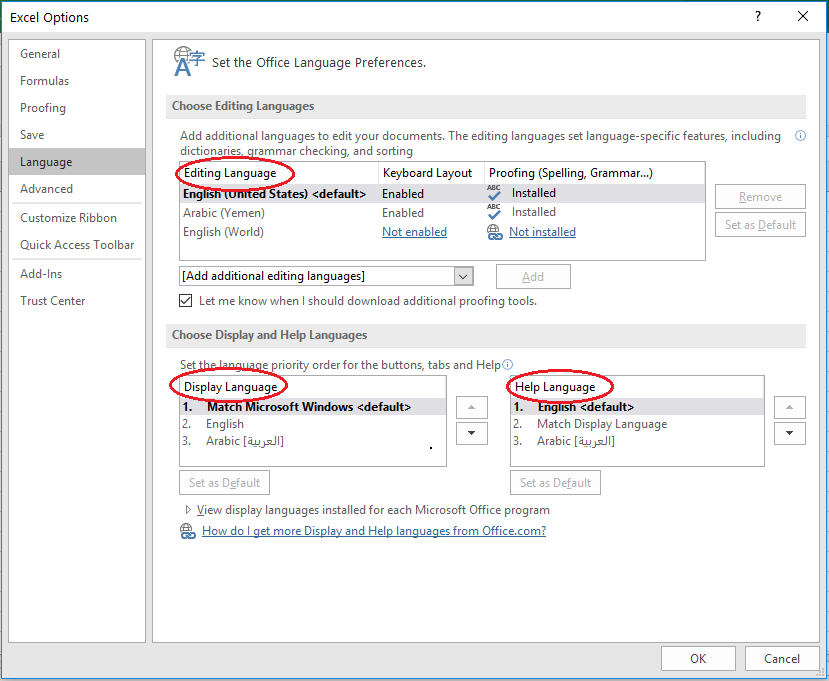Move help language up with arrow button
Screen dimensions: 829x681
tap(790, 408)
